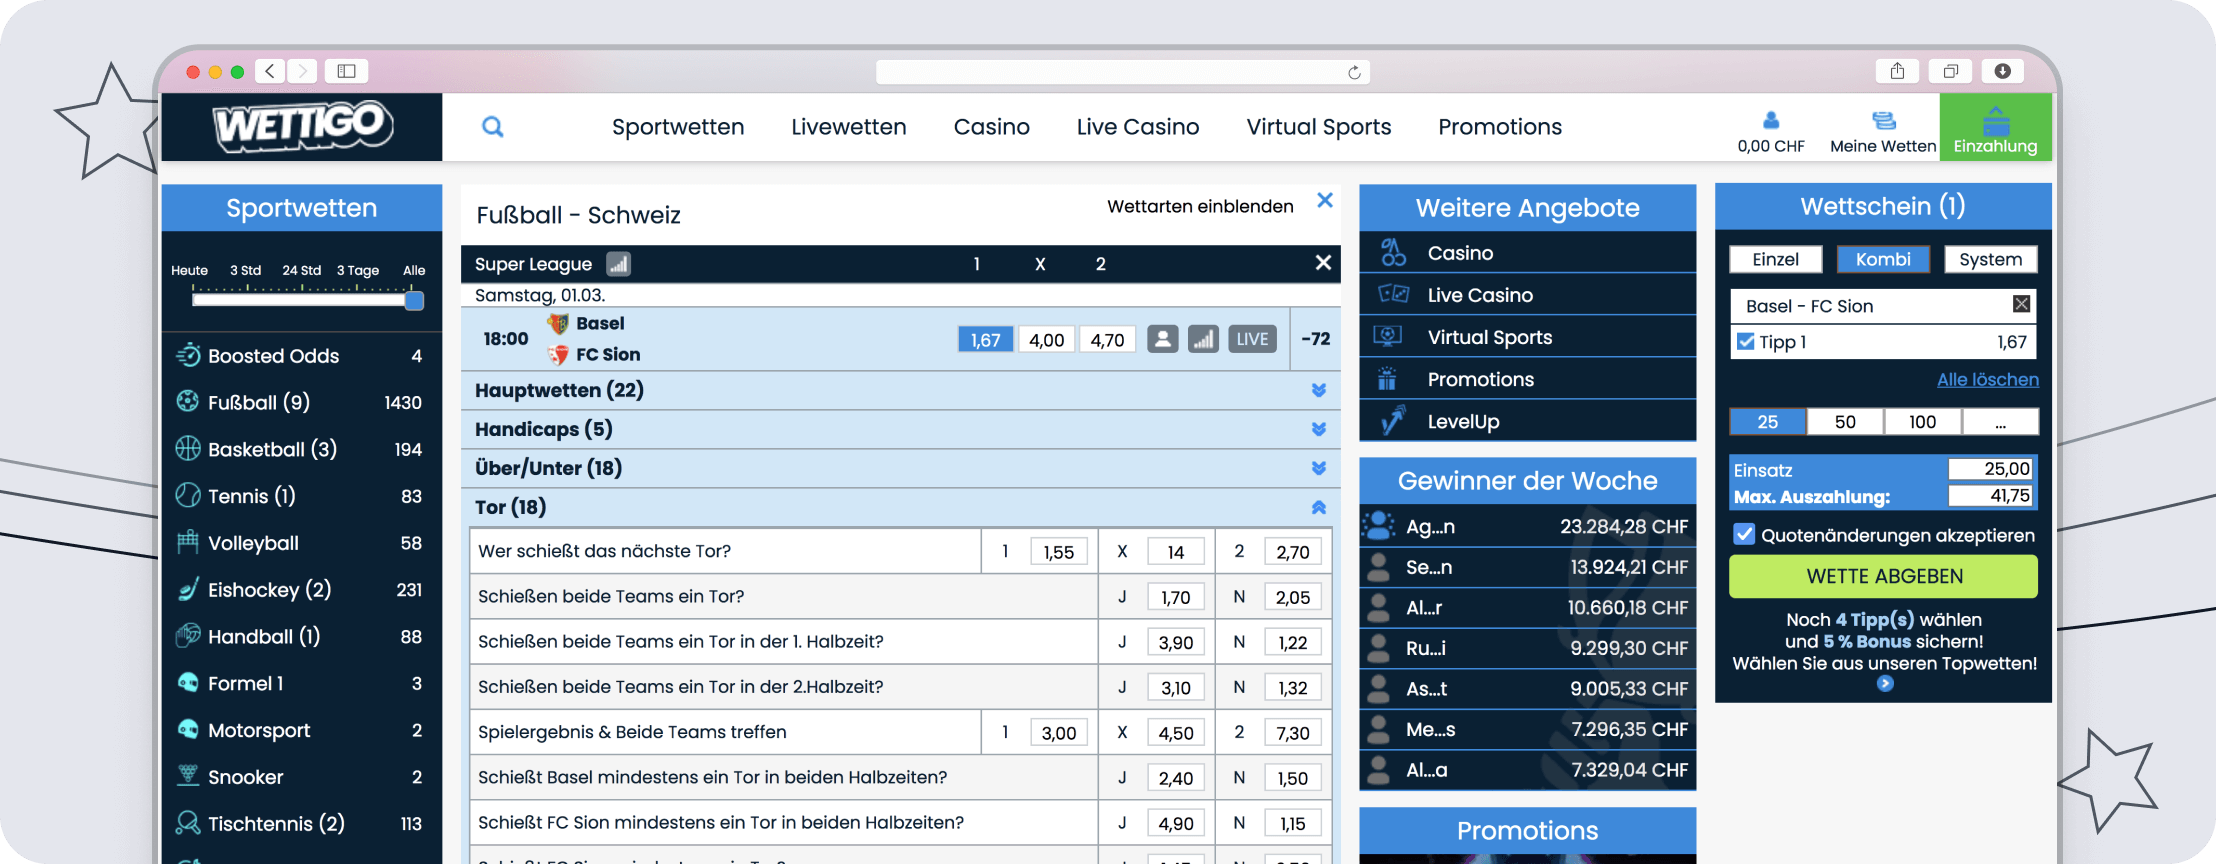Click the time filter slider handle

point(414,300)
